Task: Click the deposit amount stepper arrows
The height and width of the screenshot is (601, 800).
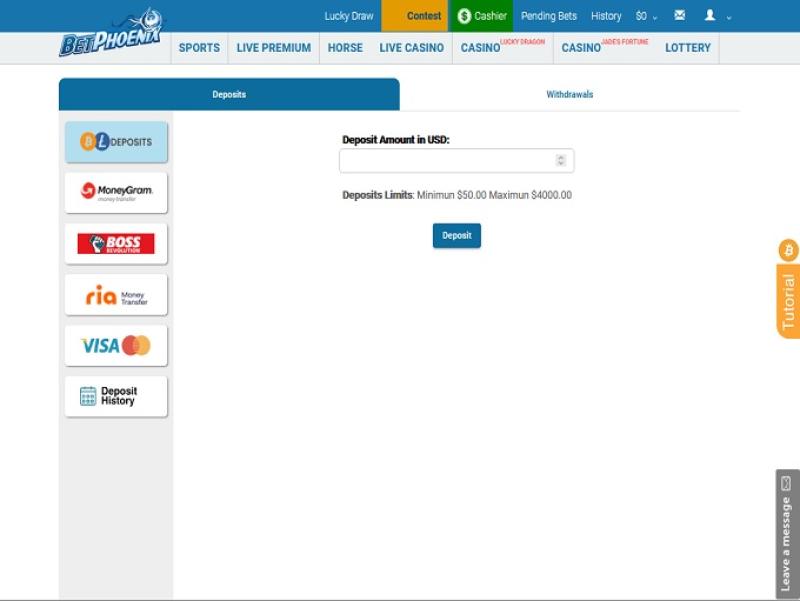Action: click(561, 161)
